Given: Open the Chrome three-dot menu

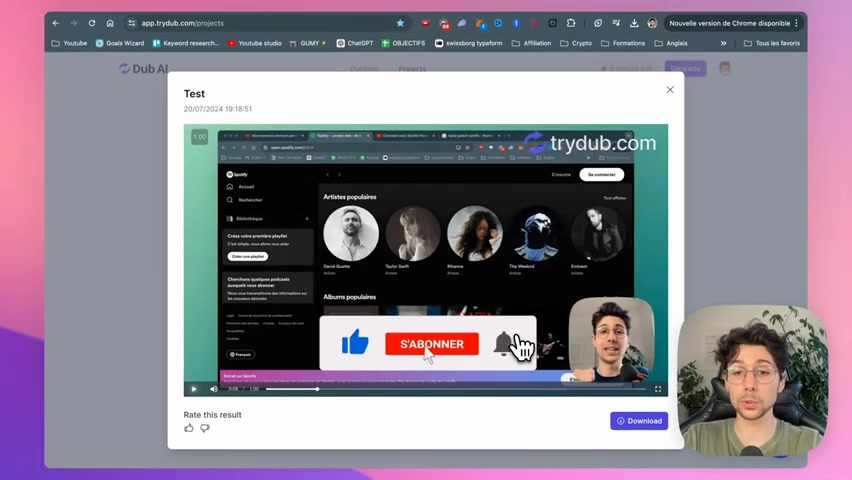Looking at the screenshot, I should (x=797, y=23).
